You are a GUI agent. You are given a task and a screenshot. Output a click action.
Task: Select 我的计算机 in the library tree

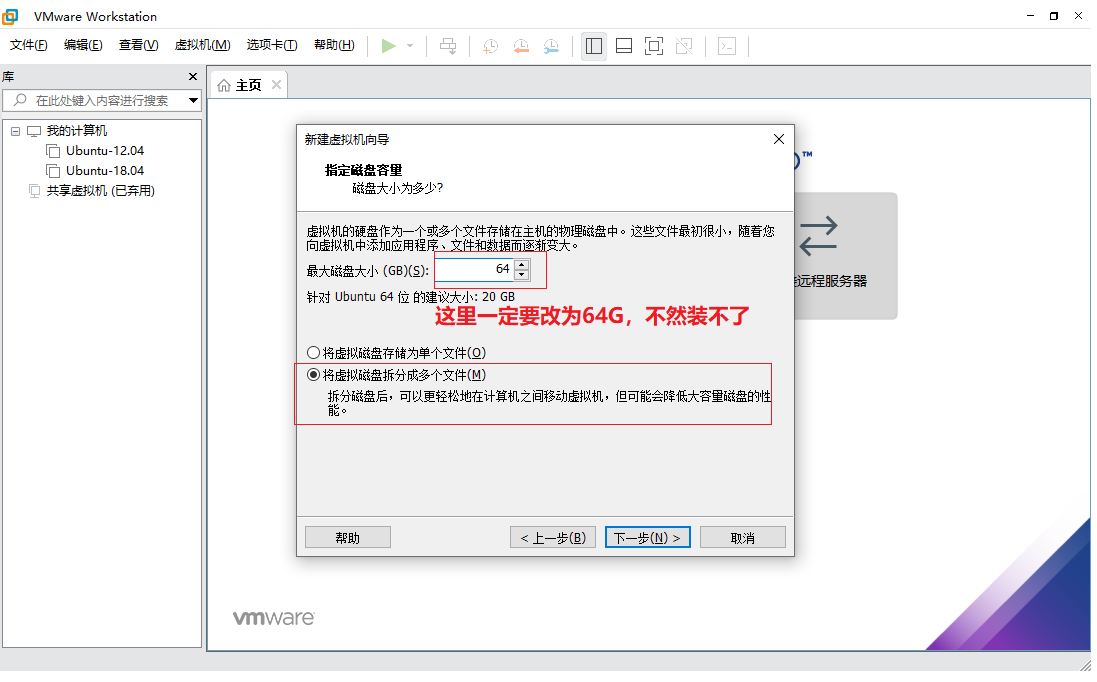point(77,131)
